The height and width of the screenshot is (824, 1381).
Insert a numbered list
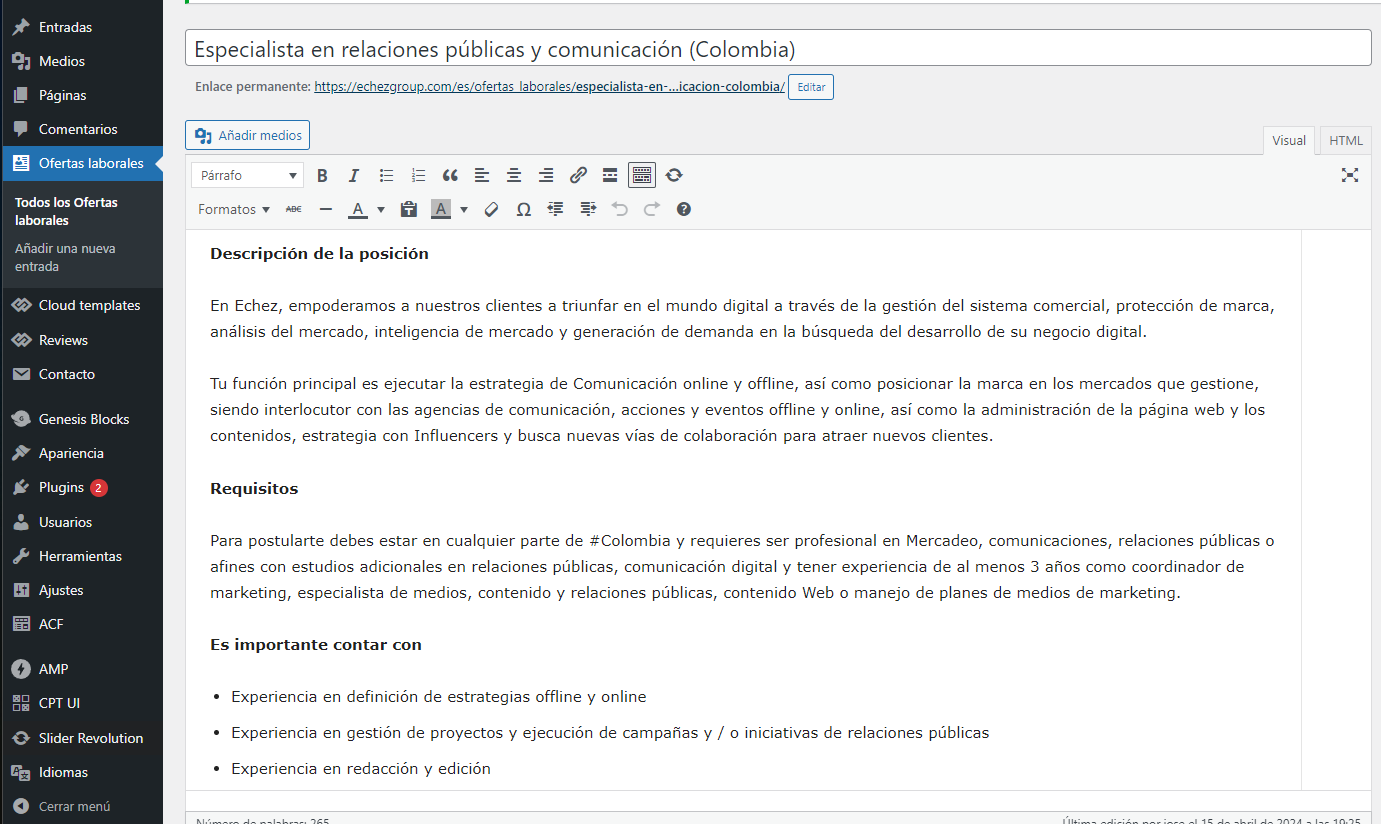[x=418, y=175]
